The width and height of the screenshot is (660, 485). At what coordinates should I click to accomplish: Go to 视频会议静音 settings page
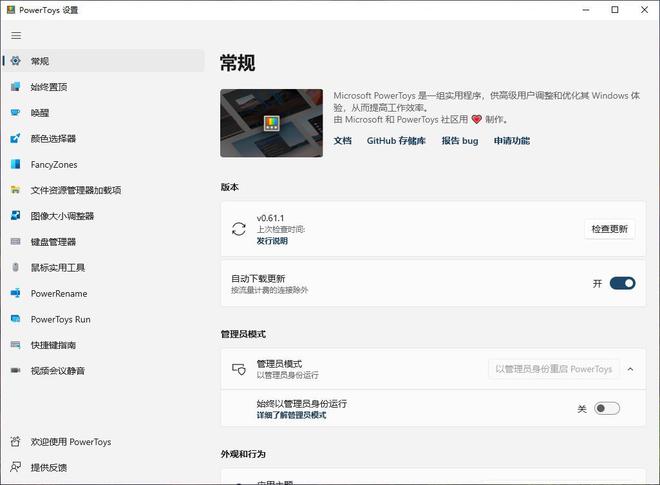[x=104, y=371]
